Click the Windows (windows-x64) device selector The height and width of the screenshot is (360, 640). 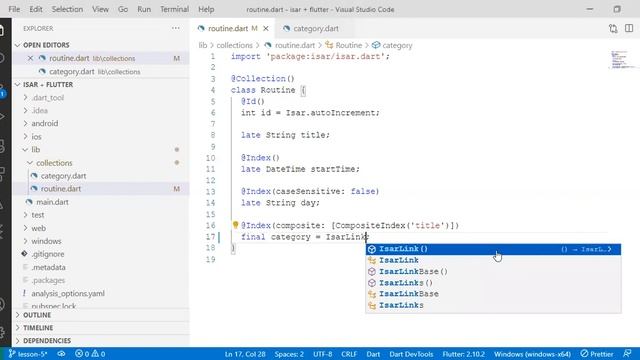(x=532, y=354)
